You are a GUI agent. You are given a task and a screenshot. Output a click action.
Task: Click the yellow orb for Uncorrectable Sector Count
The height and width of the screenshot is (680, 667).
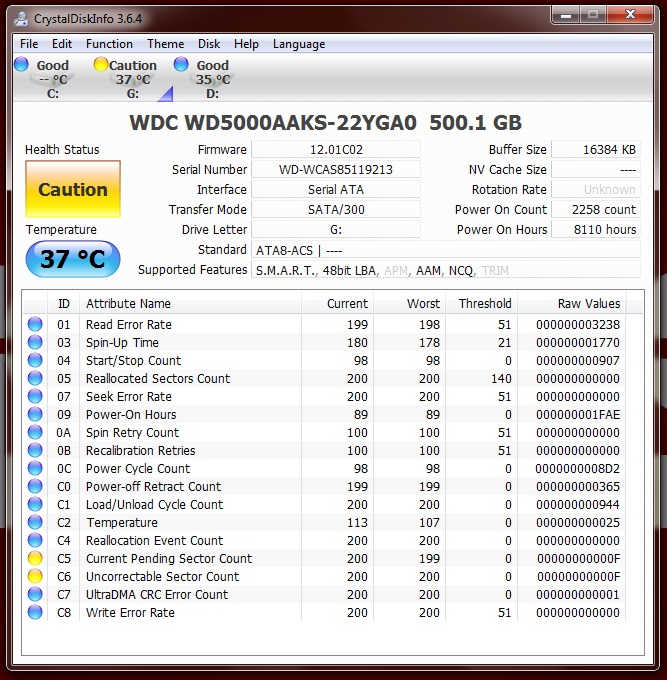pyautogui.click(x=35, y=576)
